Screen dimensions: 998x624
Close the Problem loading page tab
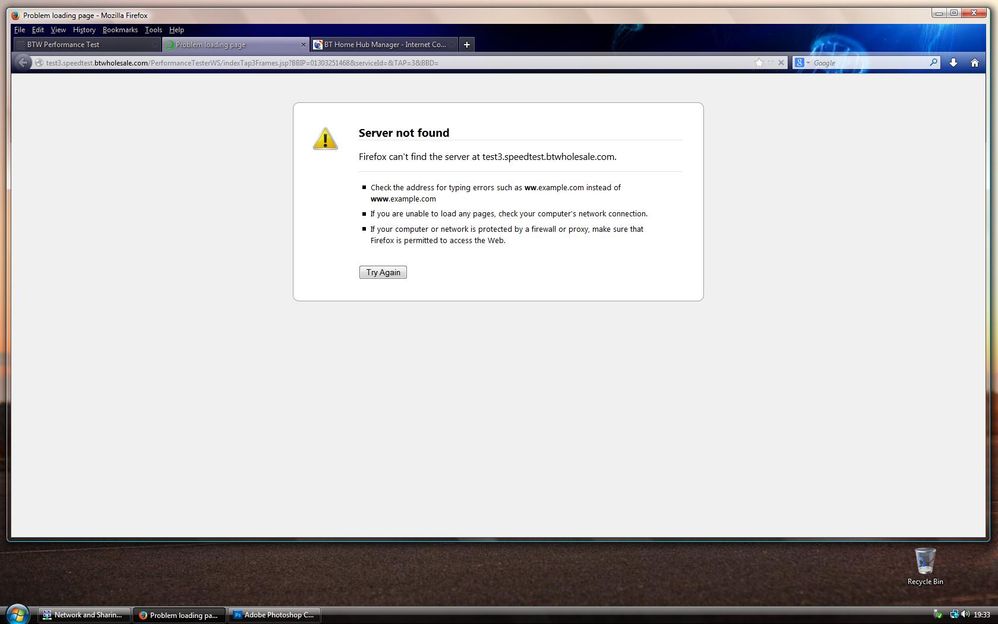tap(303, 45)
